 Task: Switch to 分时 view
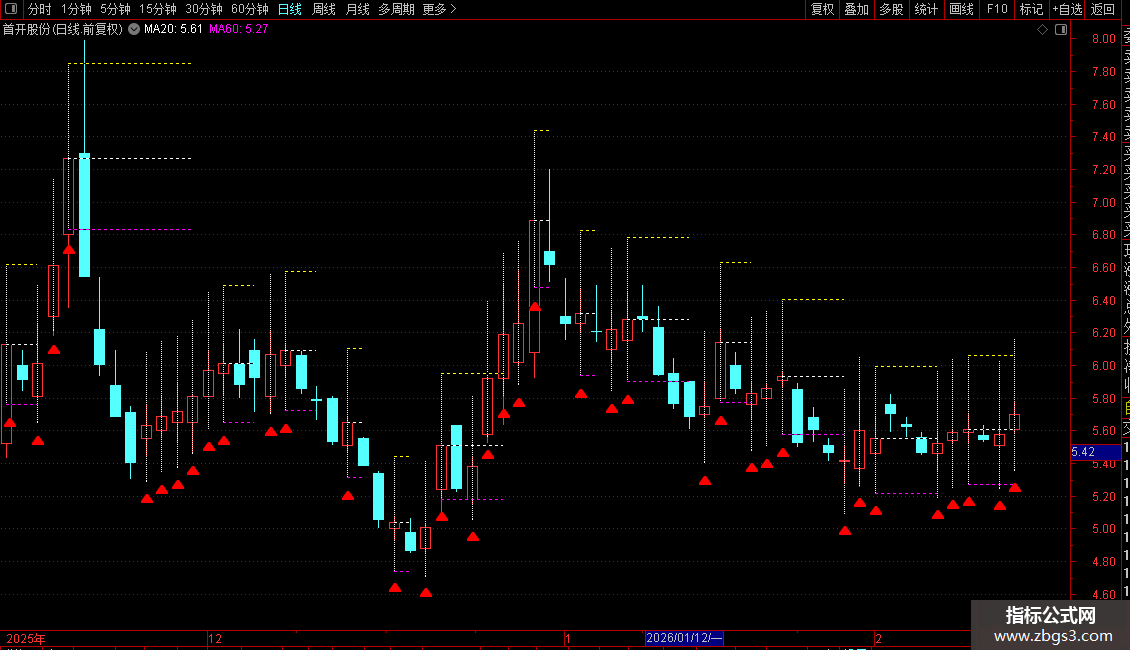click(40, 9)
